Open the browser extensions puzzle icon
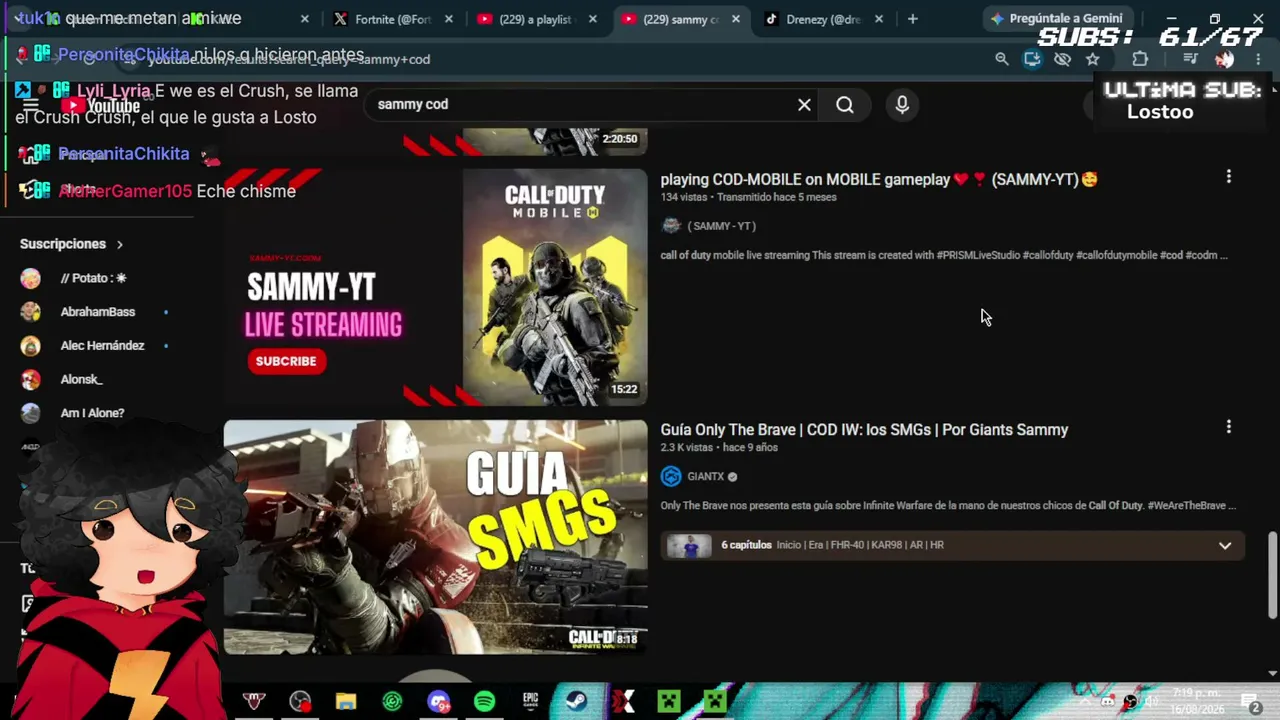1280x720 pixels. (1140, 59)
